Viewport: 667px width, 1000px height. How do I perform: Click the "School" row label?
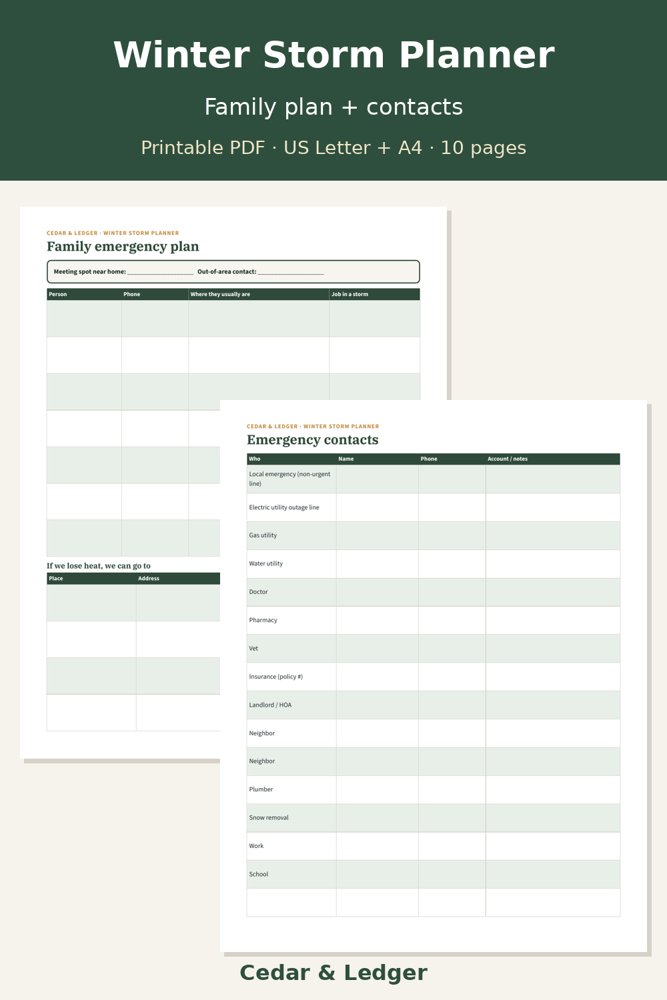click(x=258, y=874)
